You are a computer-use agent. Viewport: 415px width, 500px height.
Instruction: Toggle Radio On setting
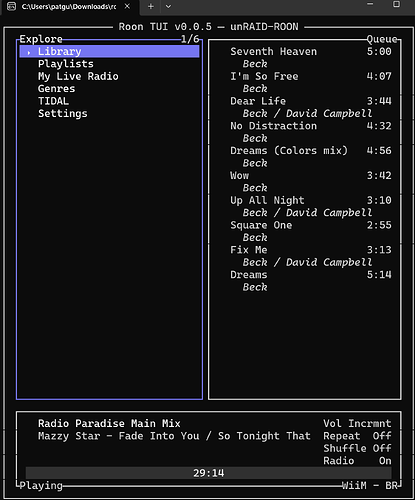coord(357,461)
